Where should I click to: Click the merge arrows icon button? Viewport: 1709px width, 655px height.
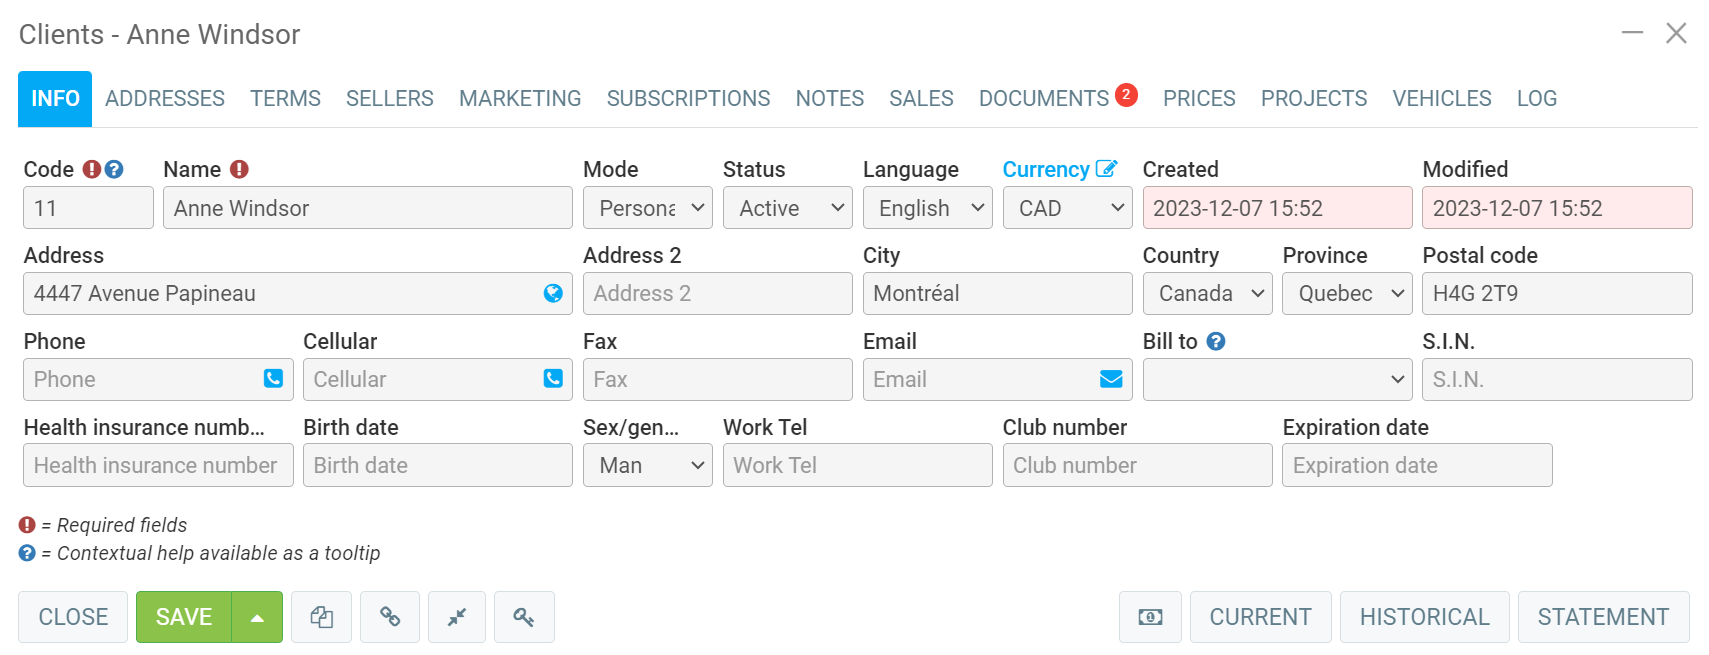[457, 617]
